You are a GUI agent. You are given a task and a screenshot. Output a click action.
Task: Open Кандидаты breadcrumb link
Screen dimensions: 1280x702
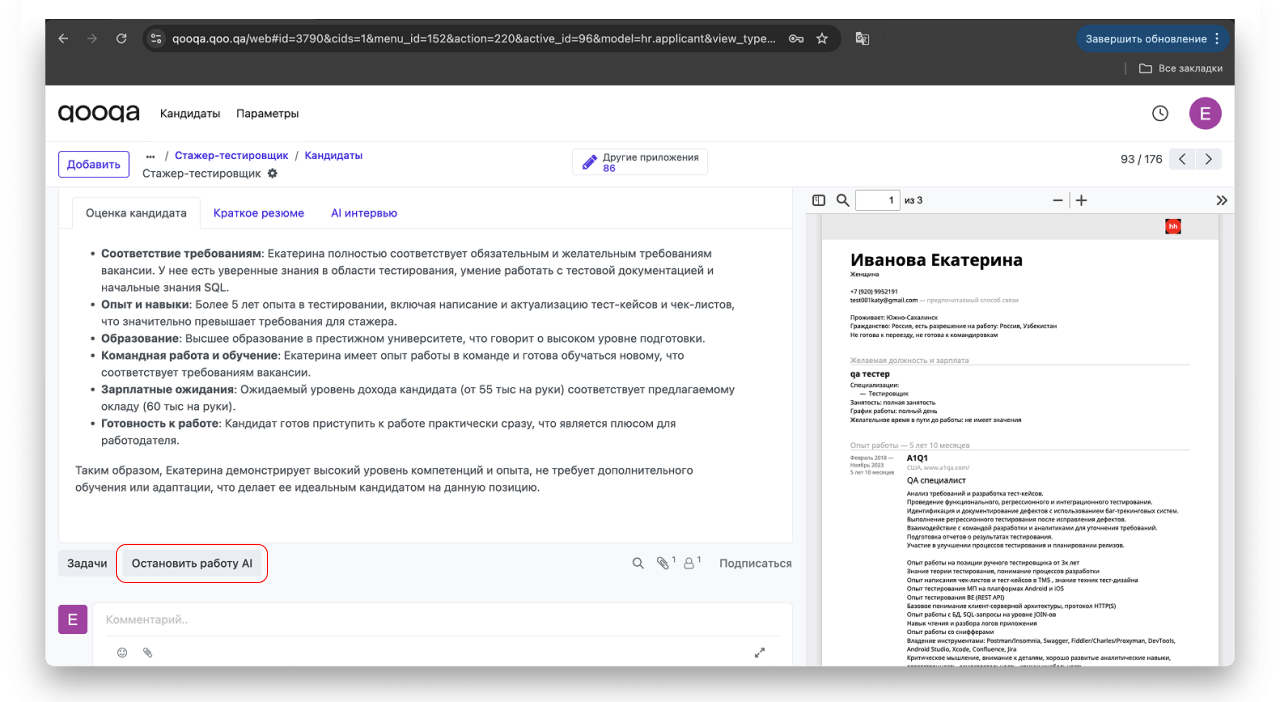[x=334, y=156]
